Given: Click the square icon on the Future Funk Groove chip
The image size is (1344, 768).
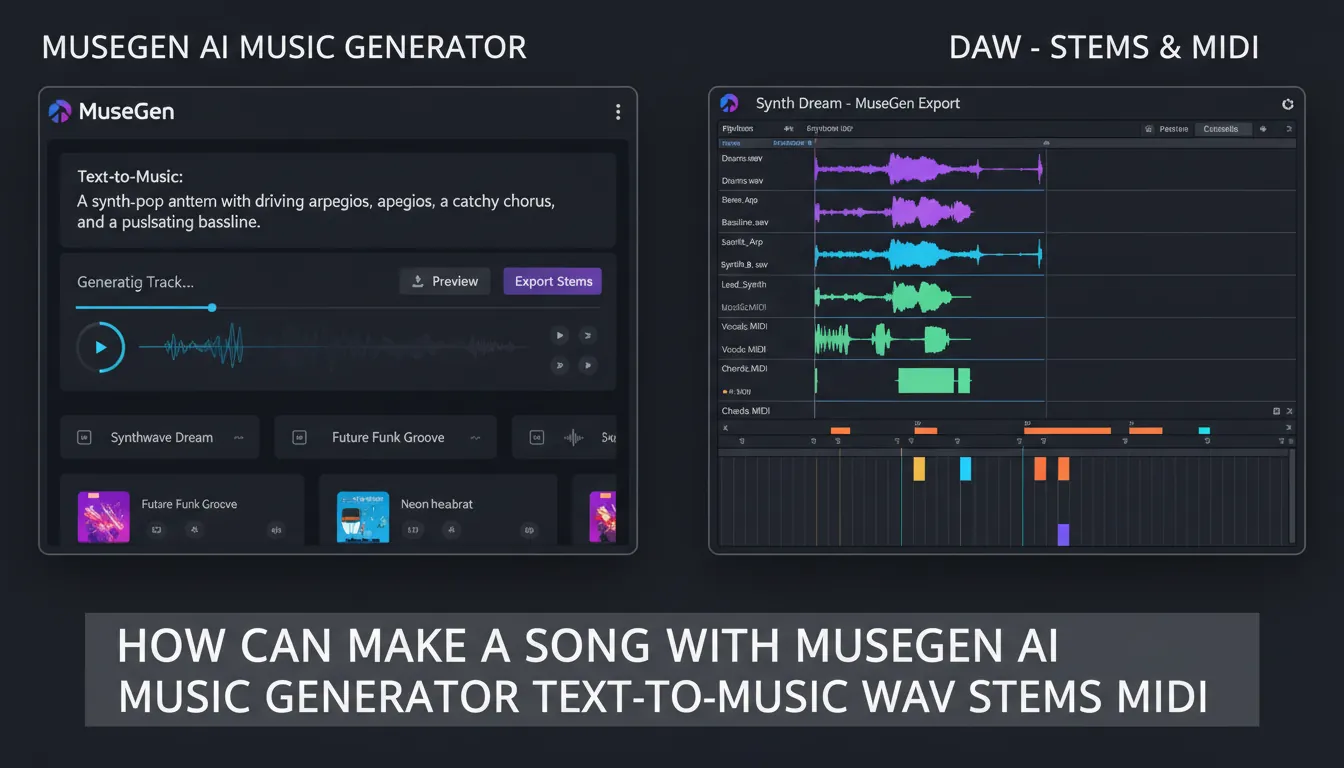Looking at the screenshot, I should click(x=298, y=437).
